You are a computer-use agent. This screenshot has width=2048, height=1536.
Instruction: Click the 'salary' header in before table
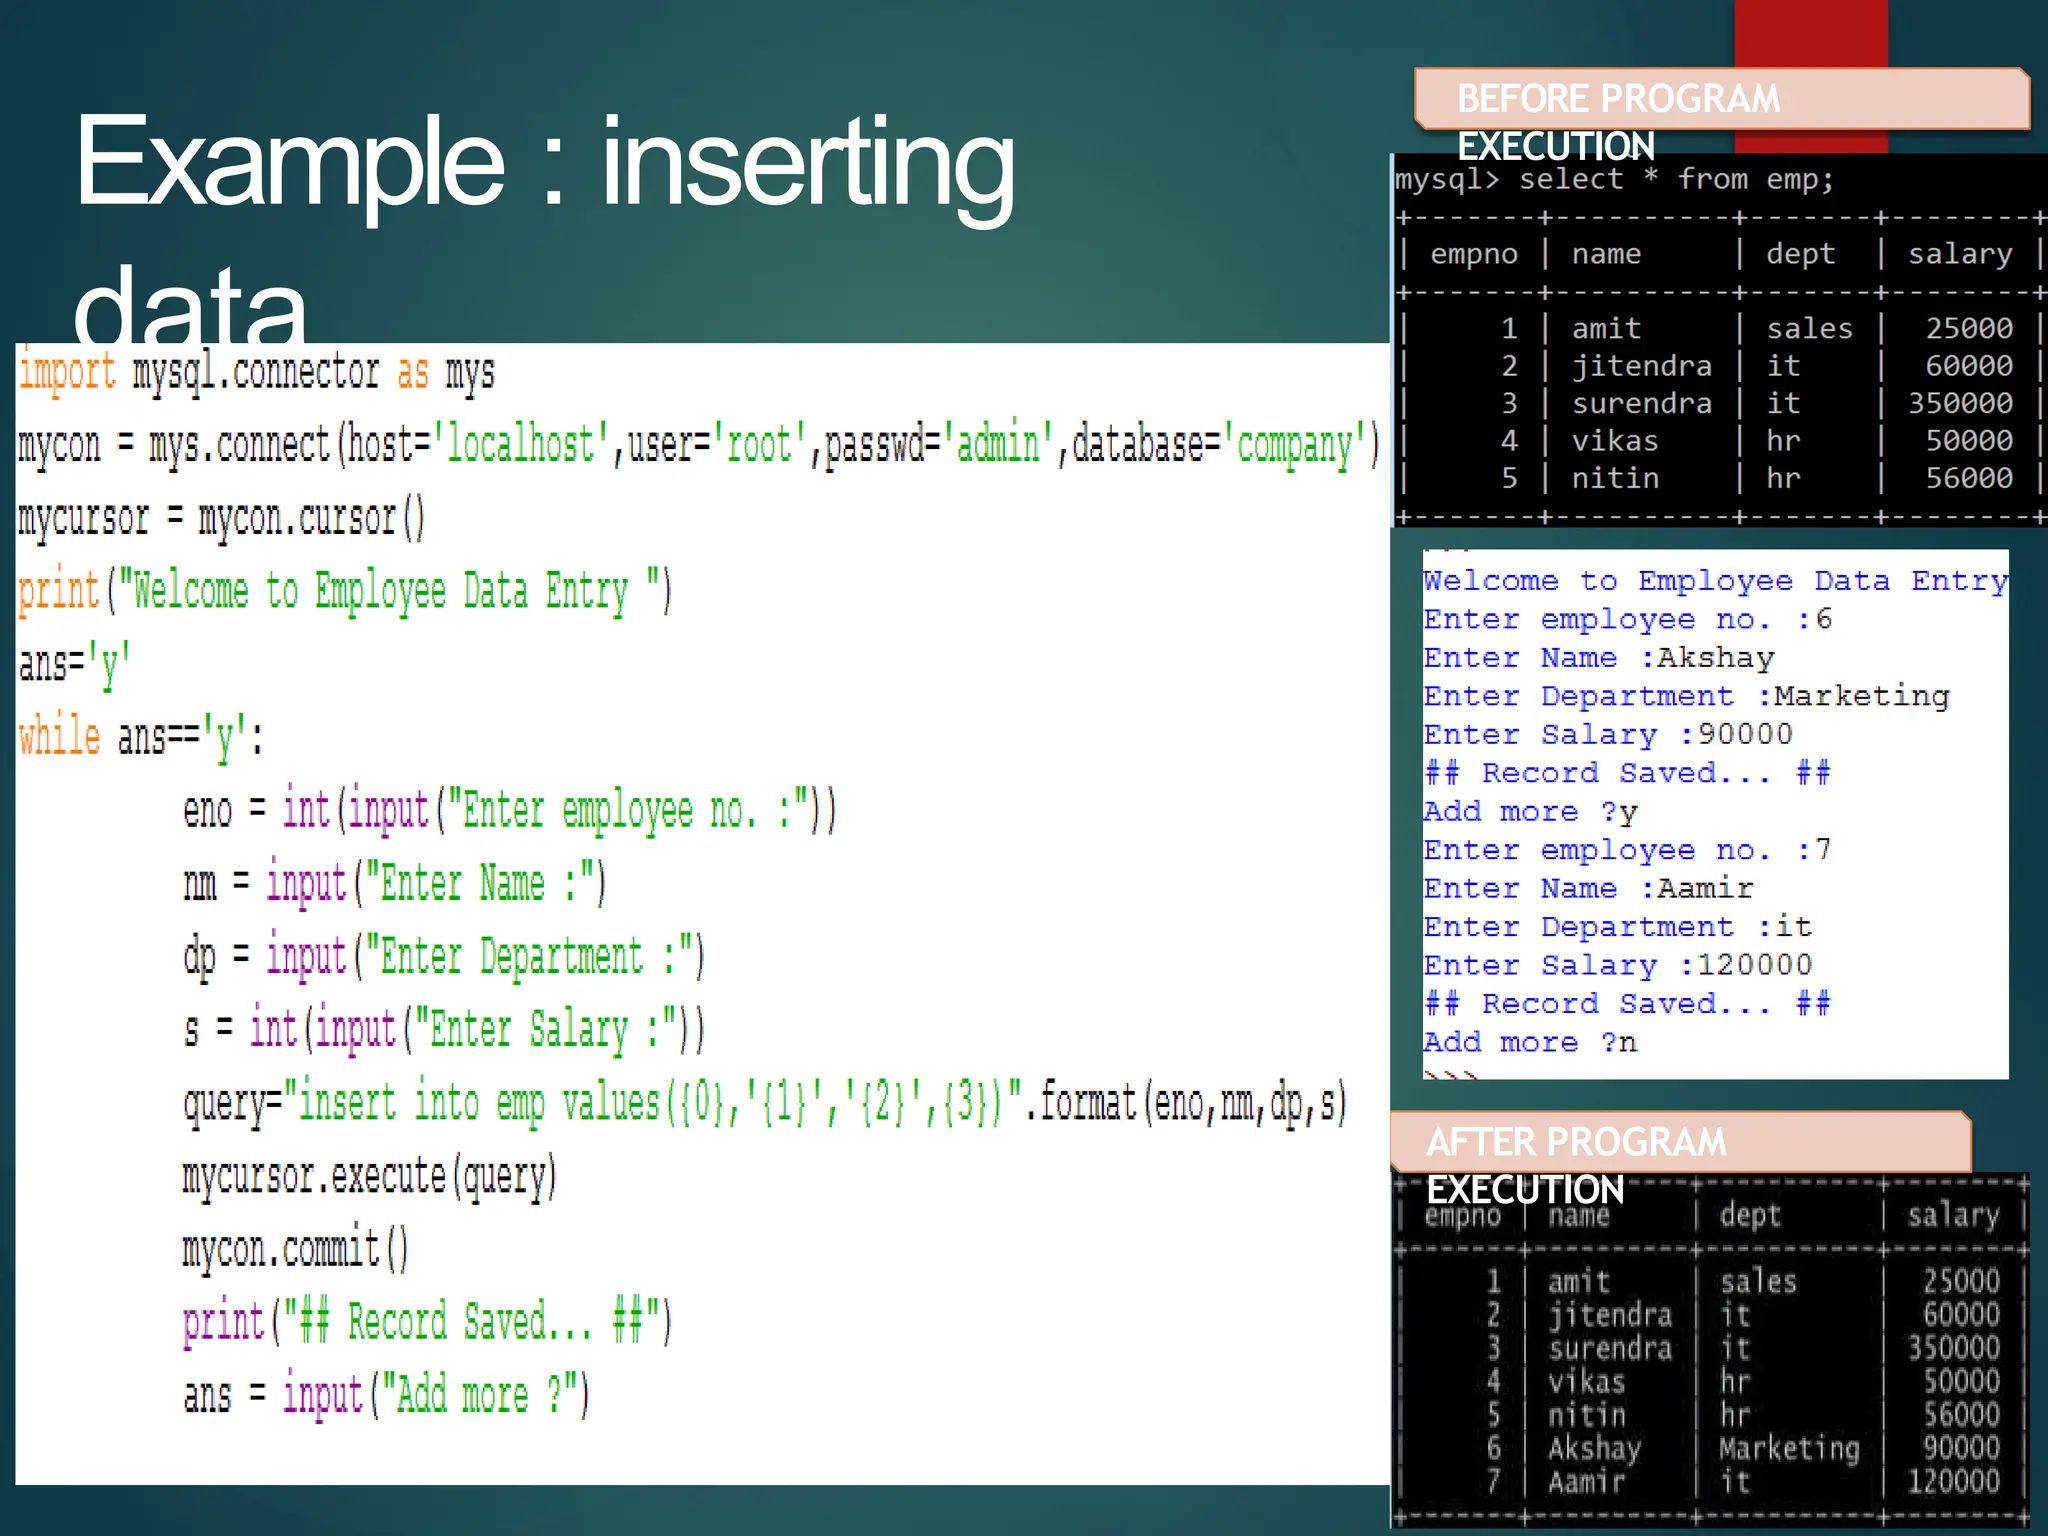click(1960, 254)
